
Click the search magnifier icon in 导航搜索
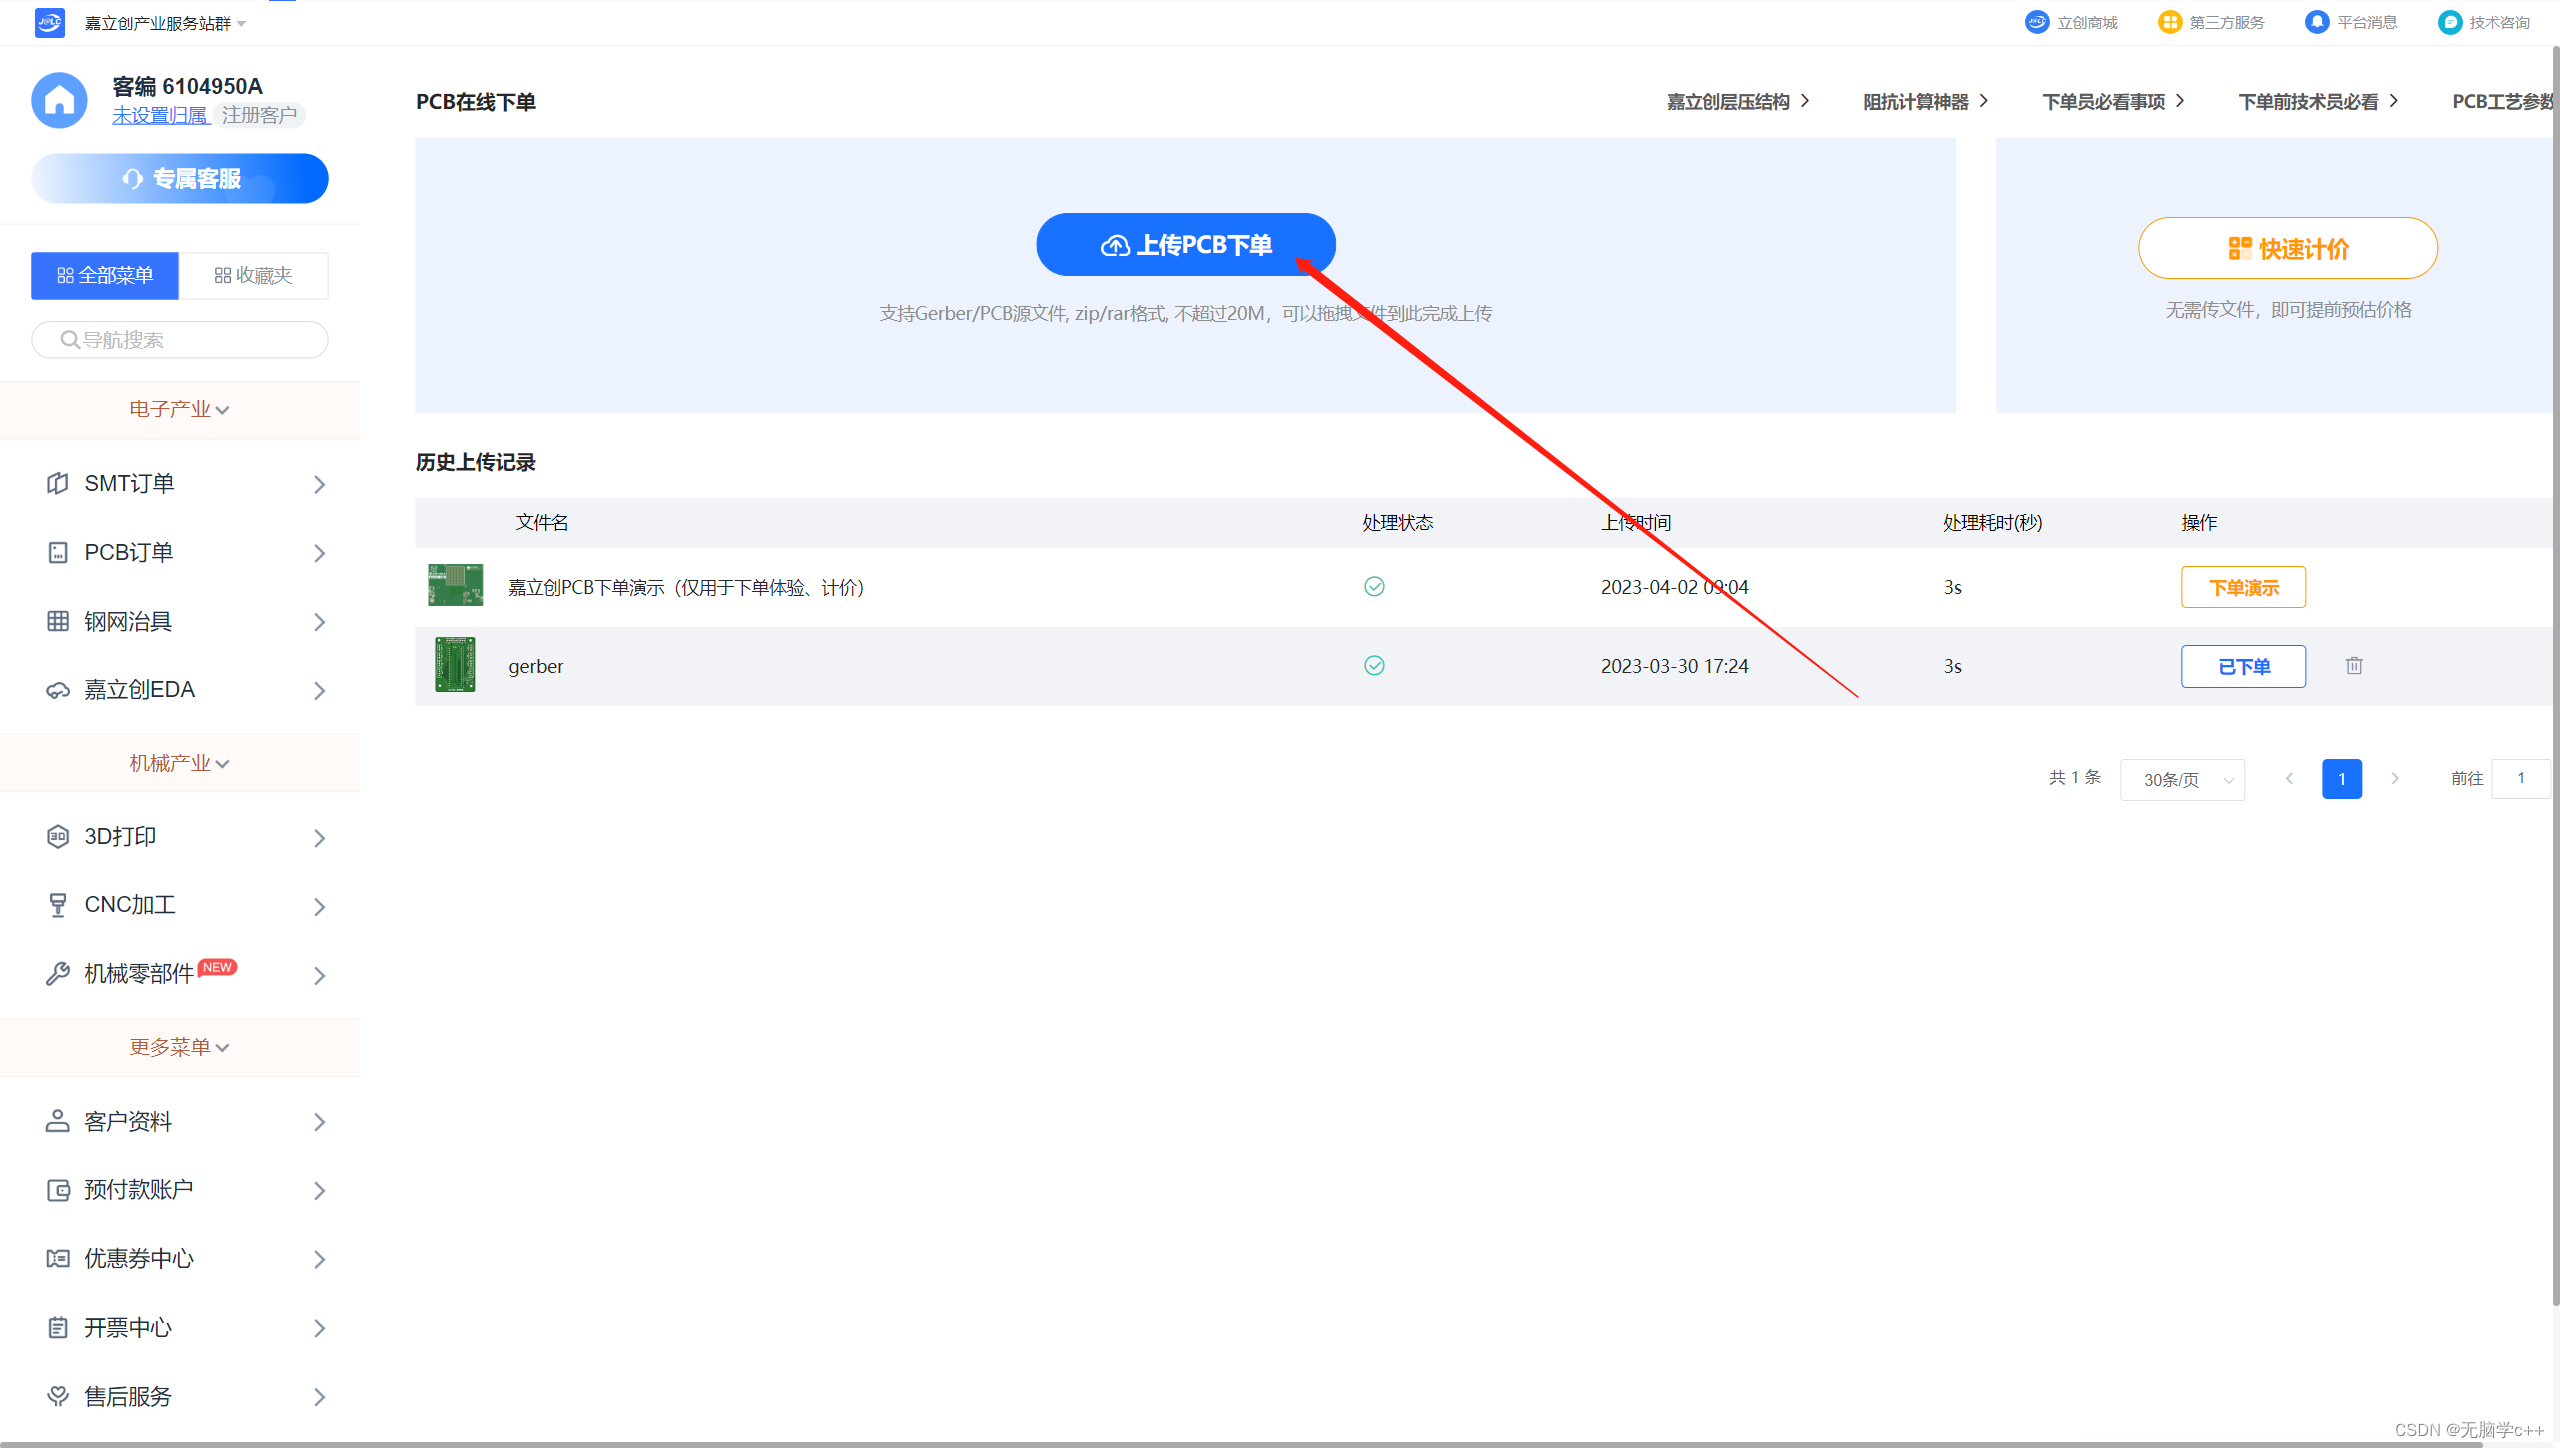(70, 340)
